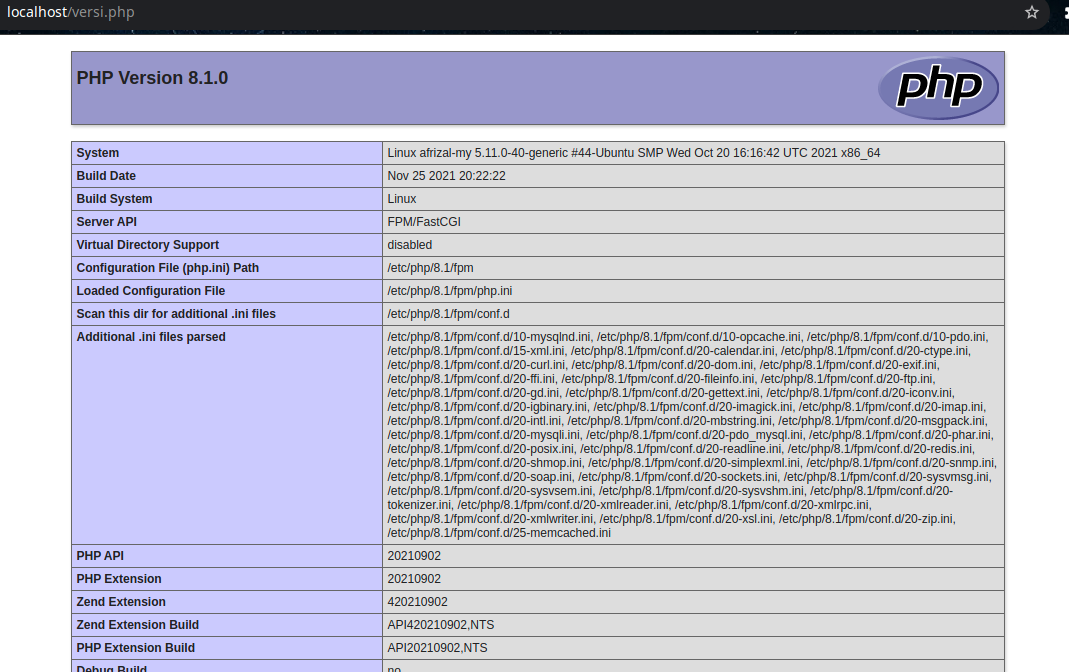
Task: Select the API20210902,NTS value
Action: pos(437,647)
